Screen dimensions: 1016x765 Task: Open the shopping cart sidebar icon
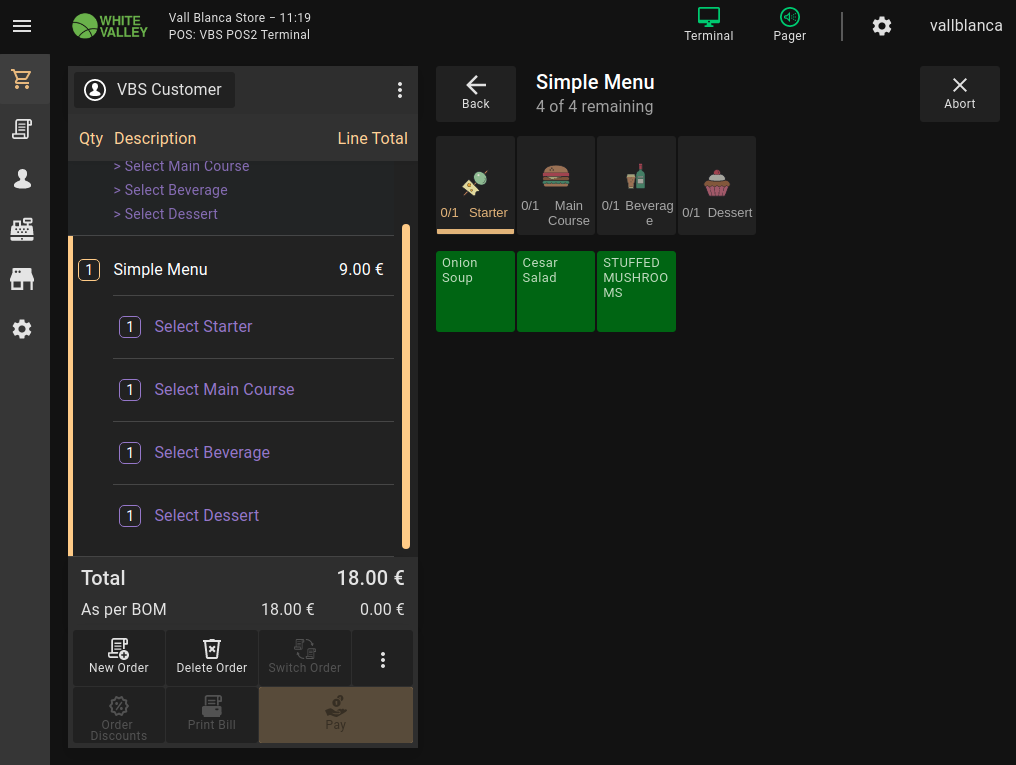(x=22, y=79)
